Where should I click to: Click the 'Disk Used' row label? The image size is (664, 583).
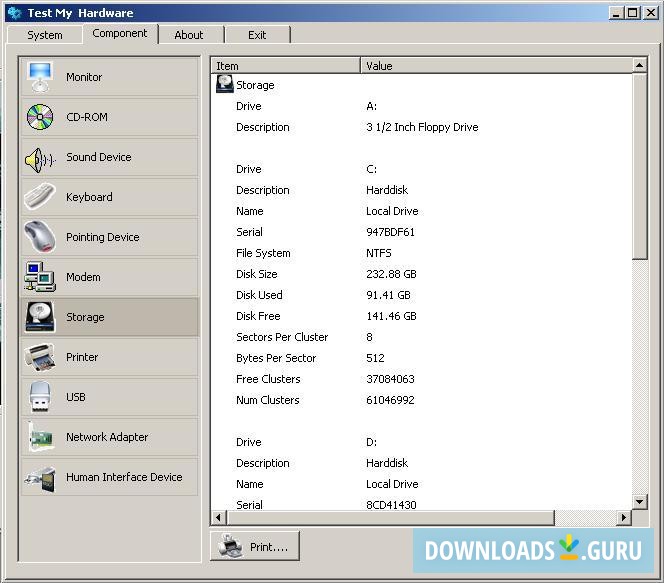[259, 295]
